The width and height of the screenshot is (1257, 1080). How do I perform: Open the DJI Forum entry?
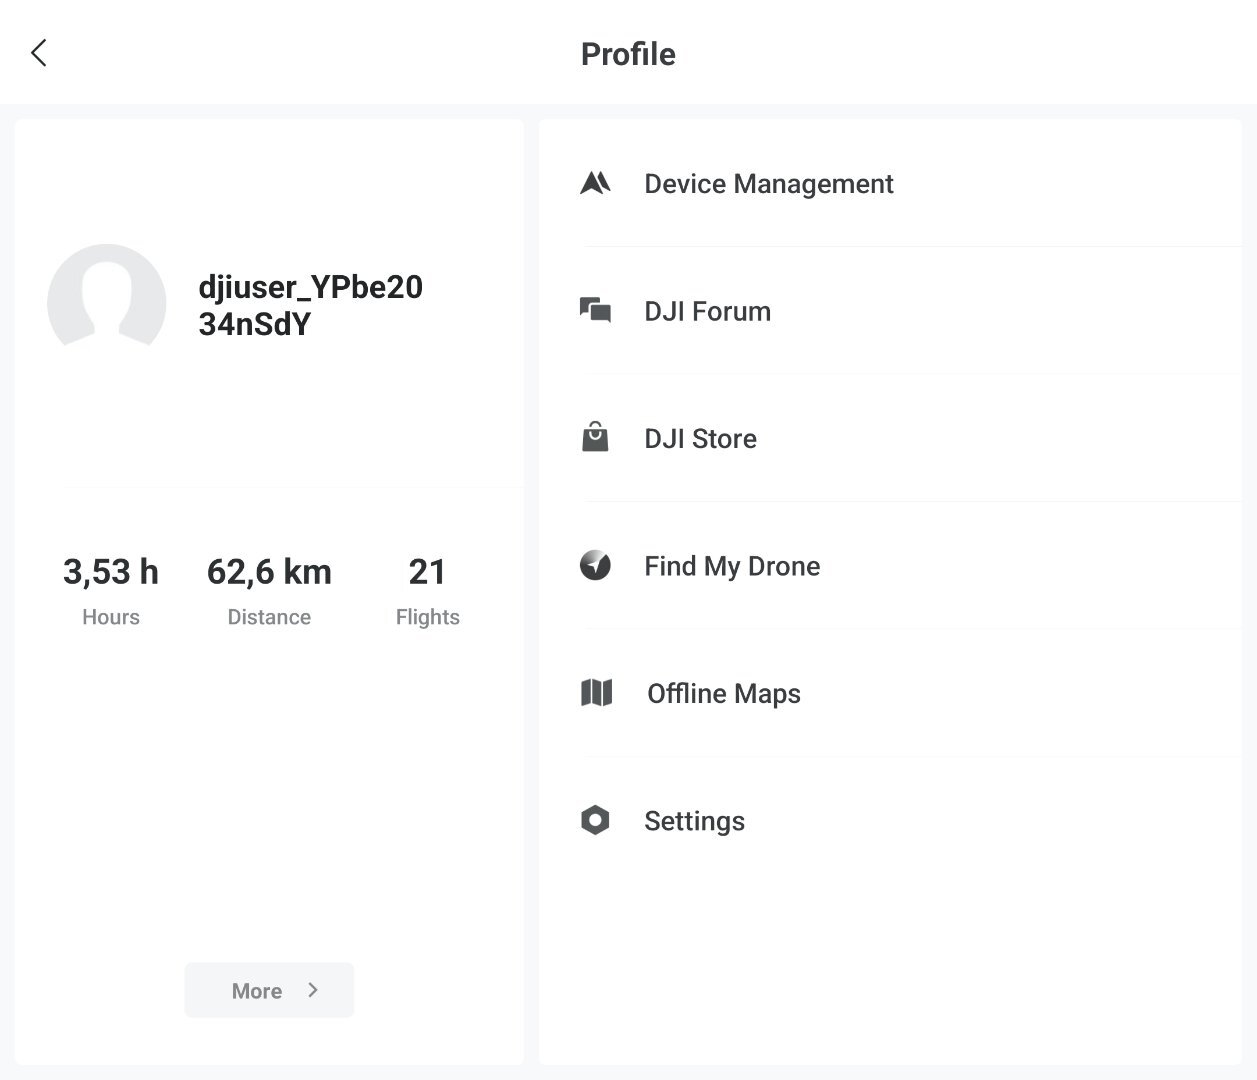point(890,311)
